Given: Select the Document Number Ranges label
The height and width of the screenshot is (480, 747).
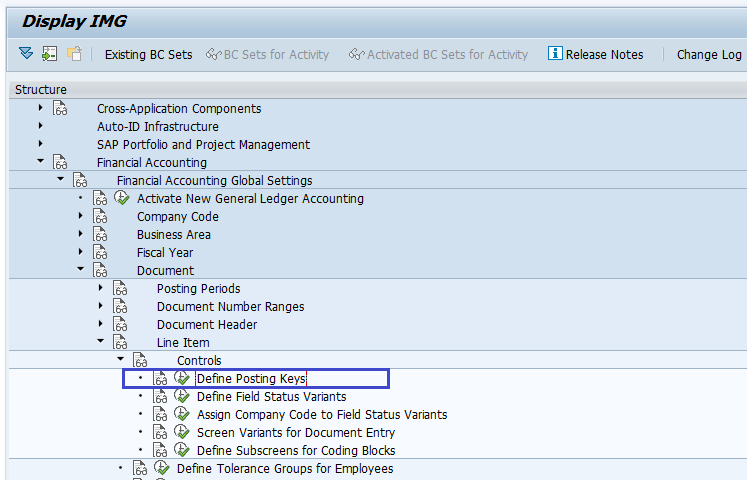Looking at the screenshot, I should pos(231,307).
